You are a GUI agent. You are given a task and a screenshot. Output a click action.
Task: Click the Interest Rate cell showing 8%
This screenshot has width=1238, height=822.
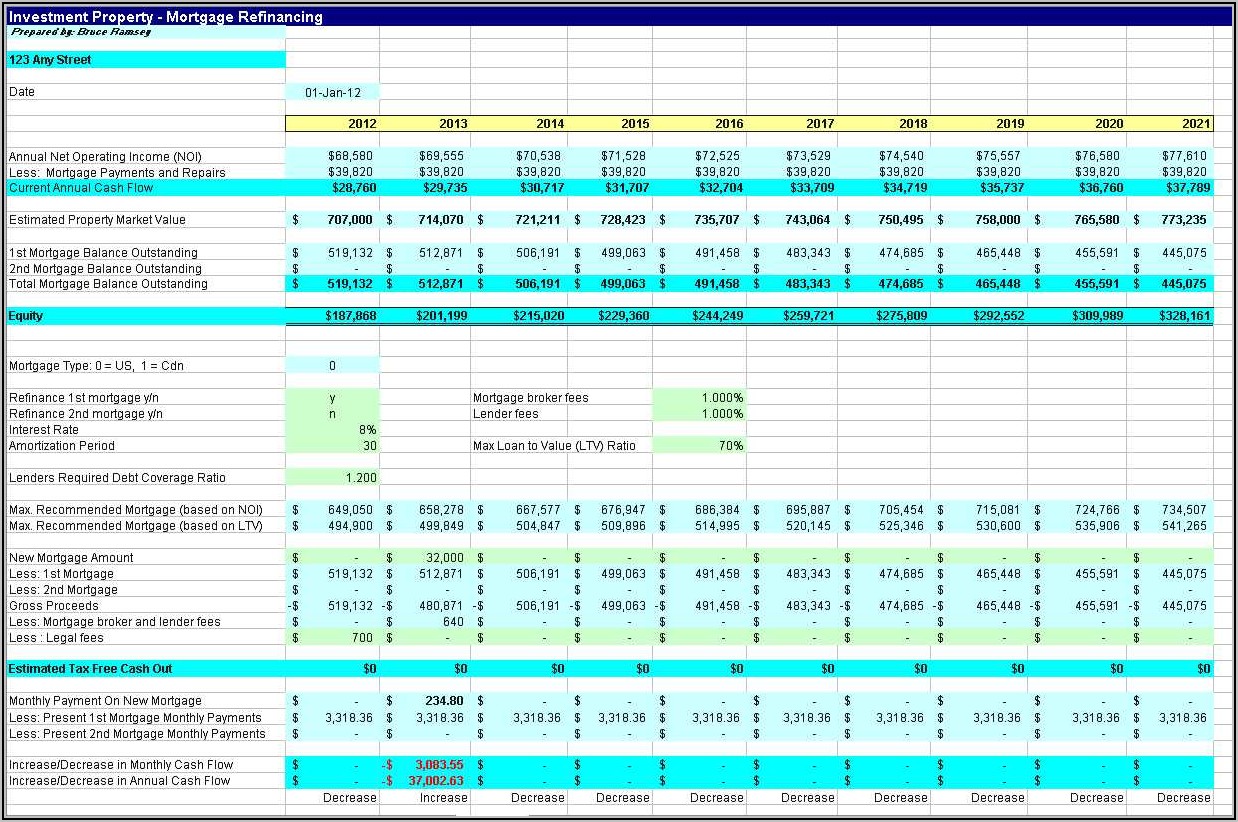(x=332, y=430)
